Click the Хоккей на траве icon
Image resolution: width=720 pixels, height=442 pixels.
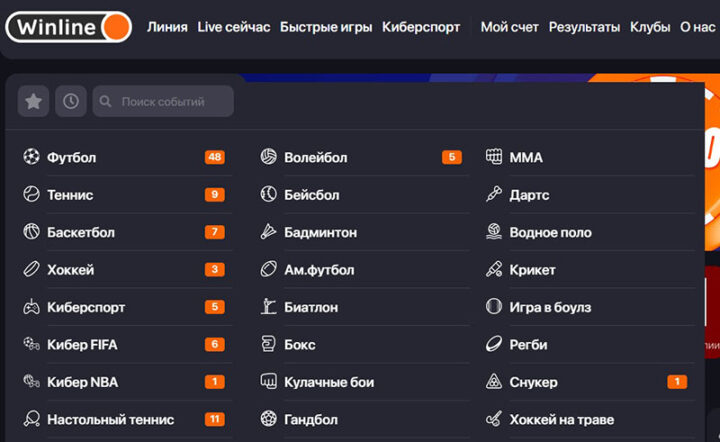[x=494, y=419]
